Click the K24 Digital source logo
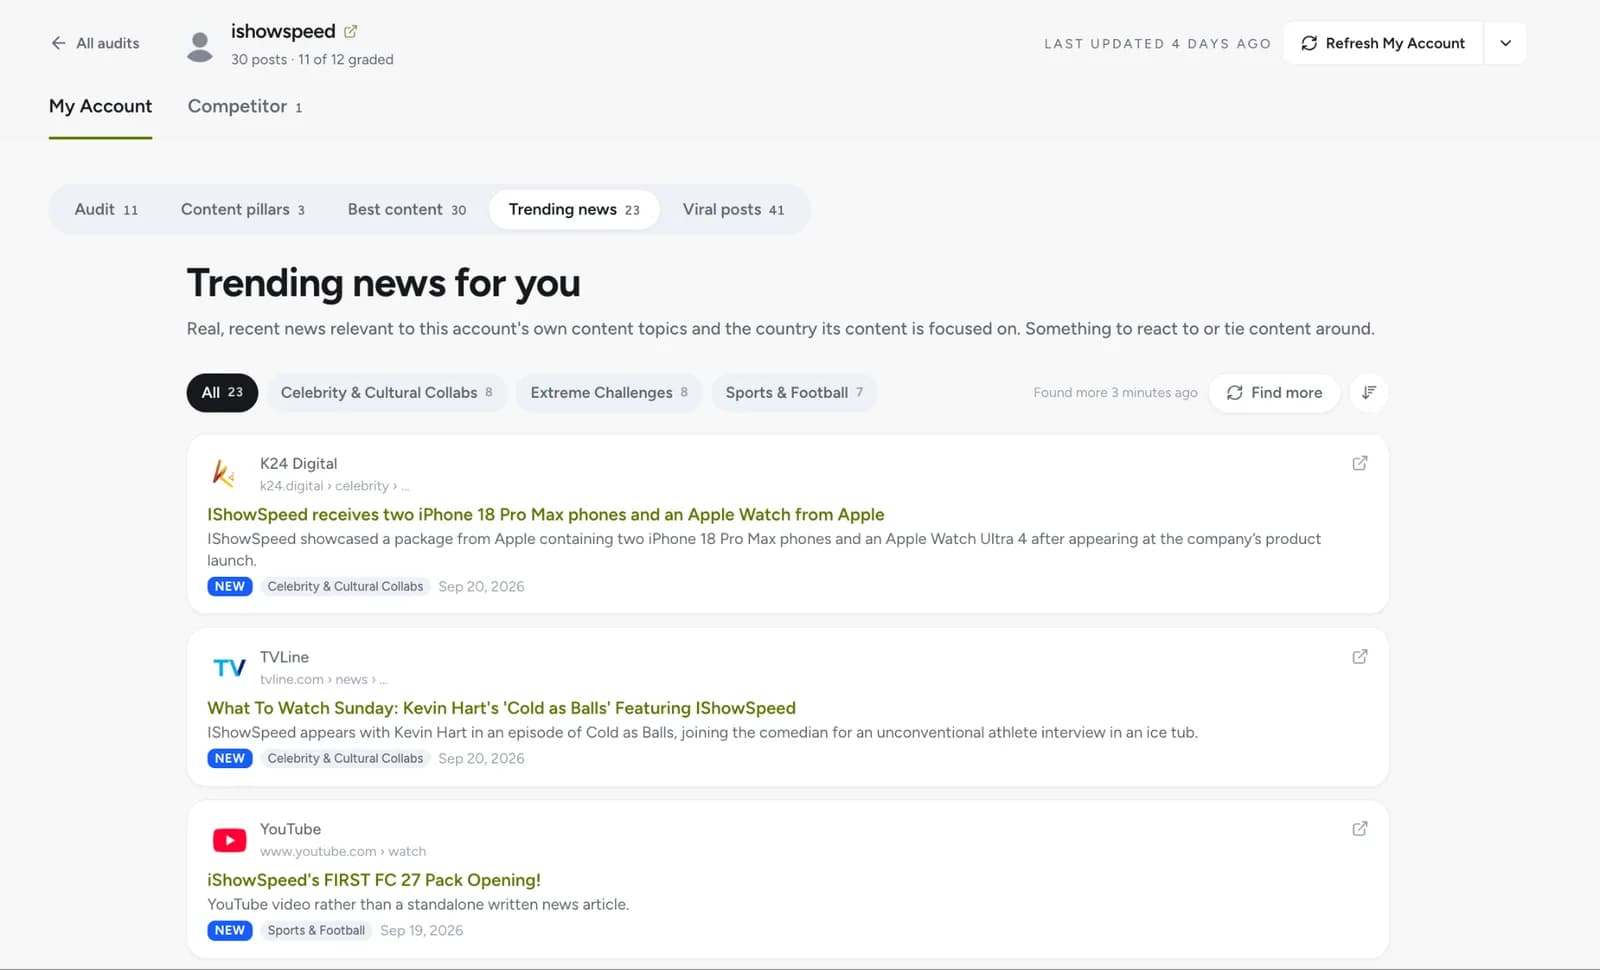Screen dimensions: 1600x970 tap(226, 473)
